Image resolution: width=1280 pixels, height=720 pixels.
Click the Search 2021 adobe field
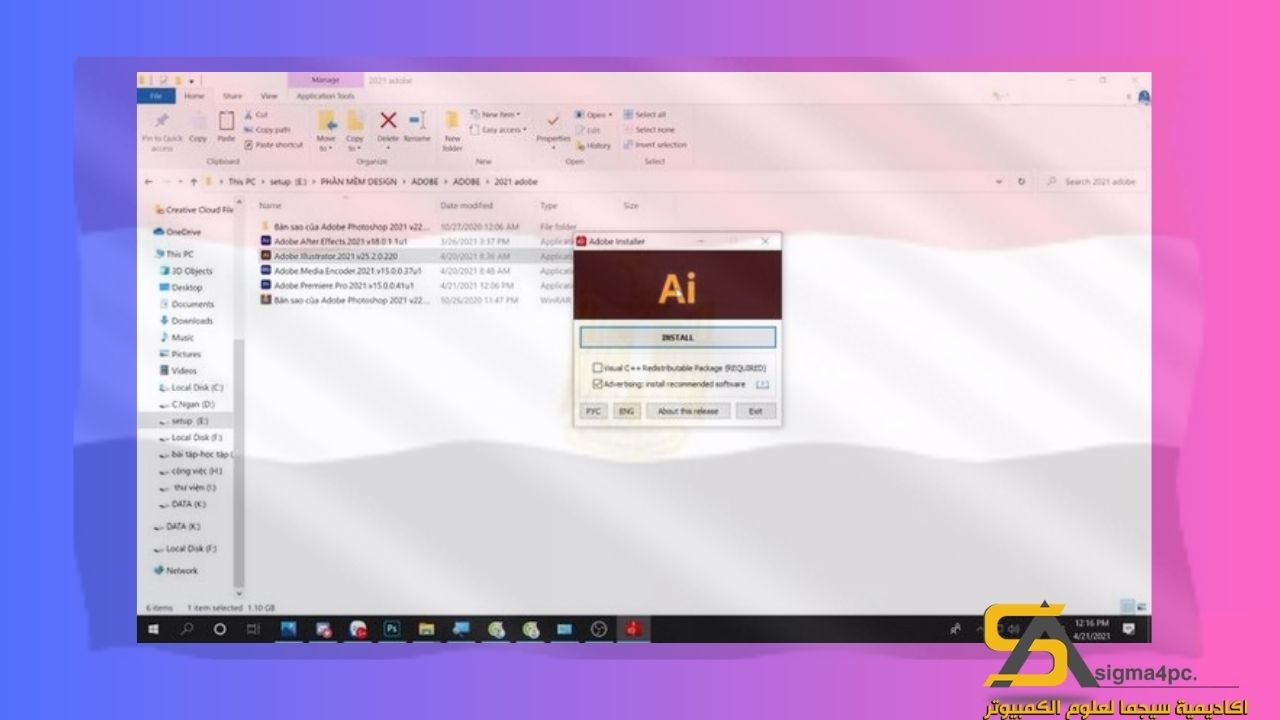pyautogui.click(x=1093, y=182)
